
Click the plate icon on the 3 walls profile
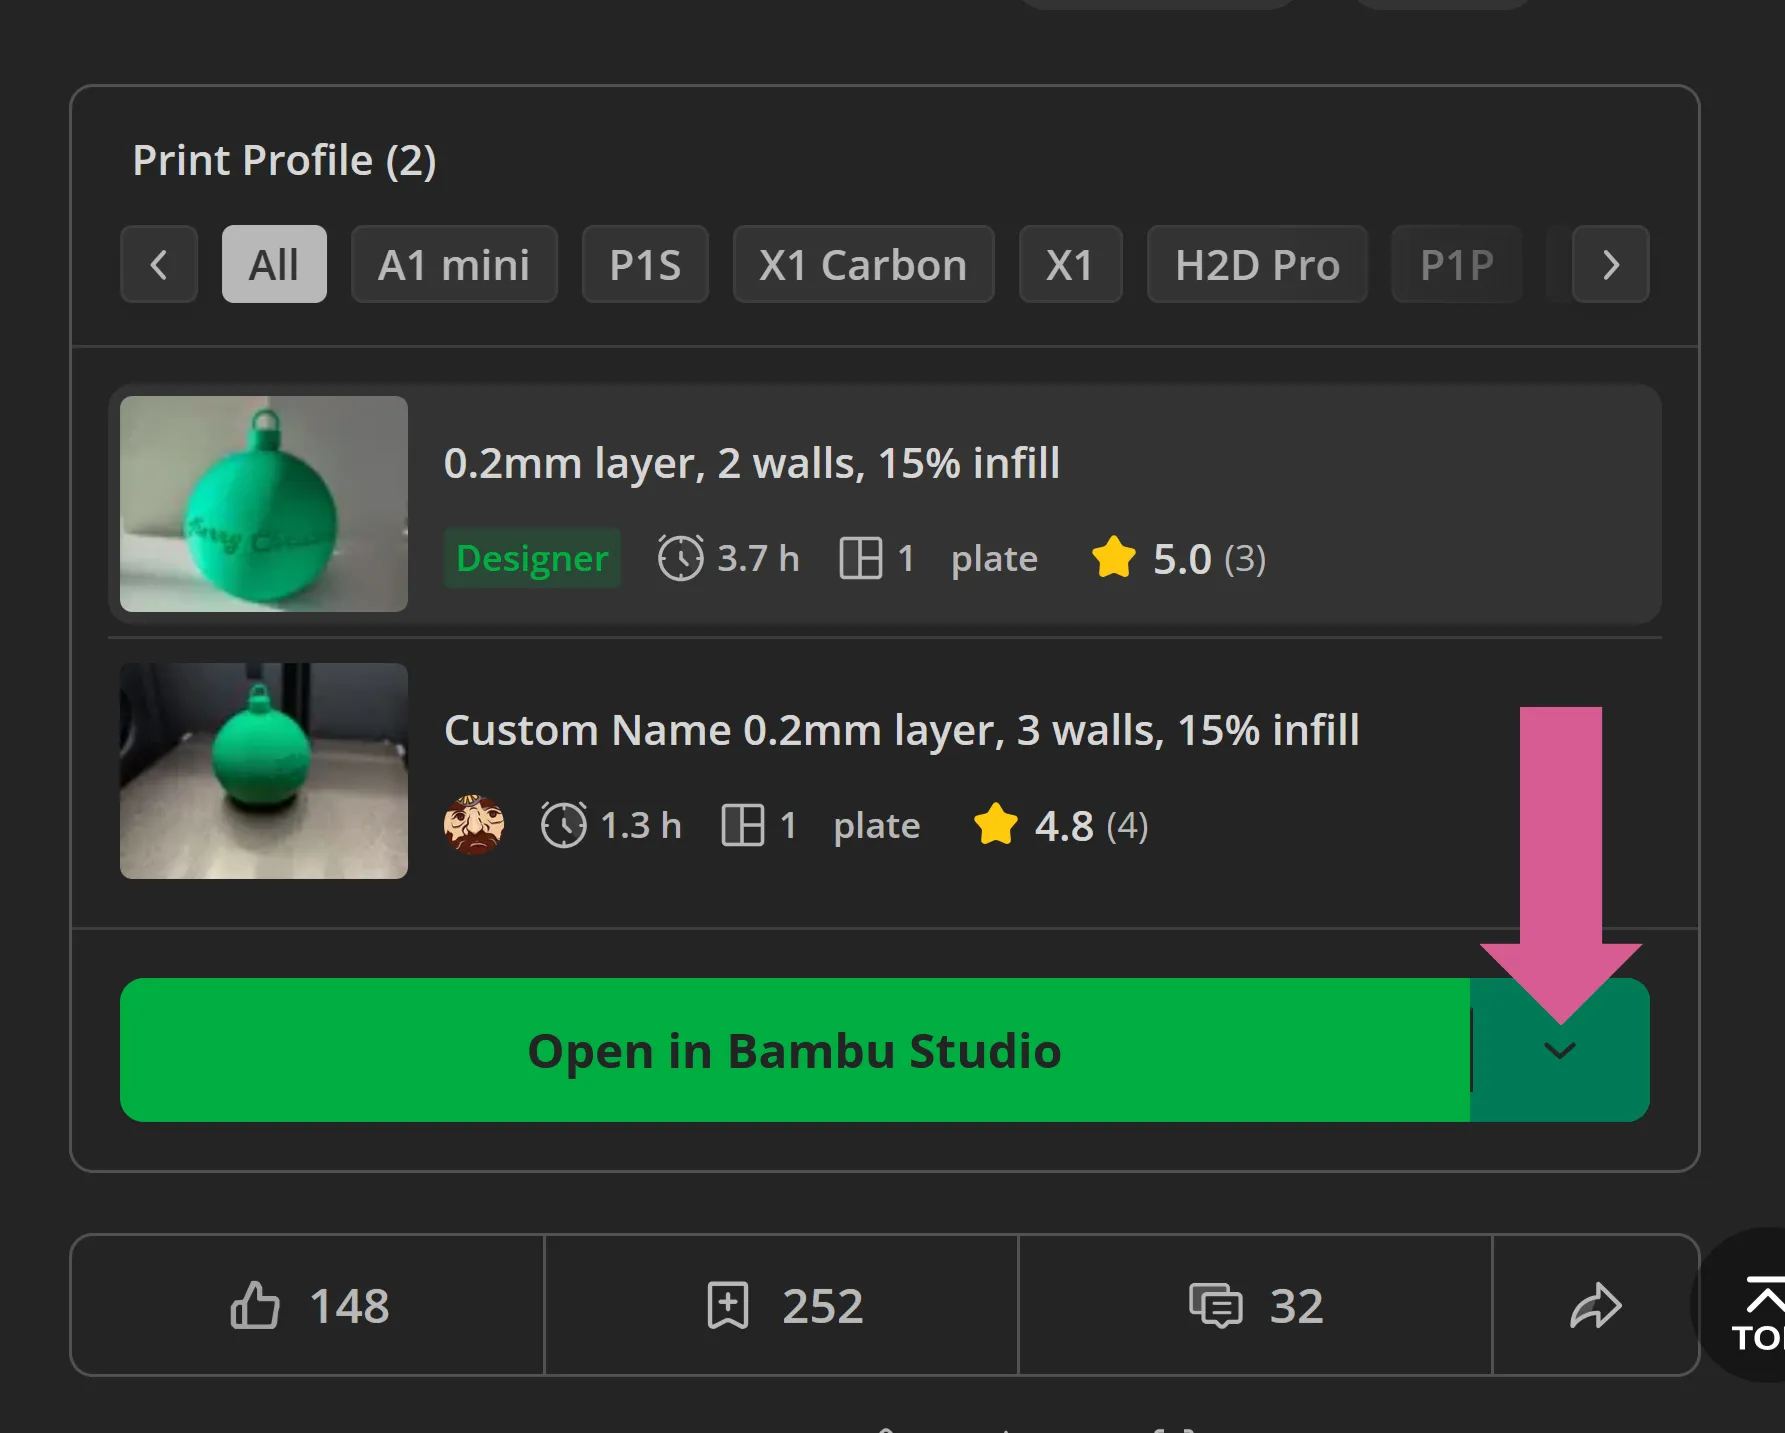click(x=743, y=825)
